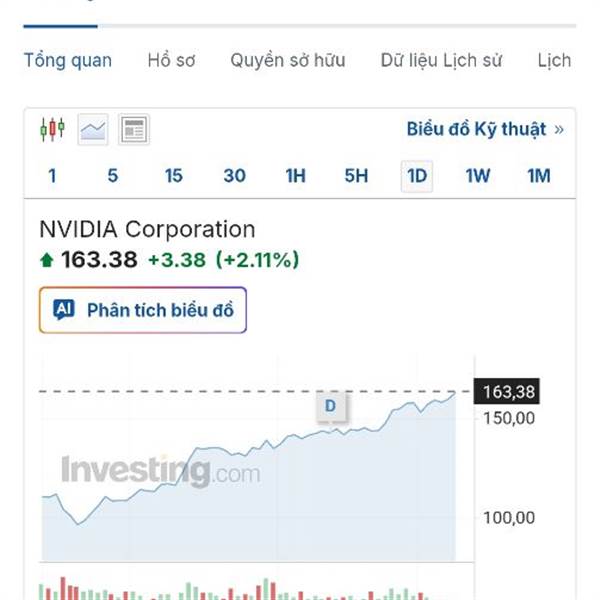Select the 1 minute timeframe
This screenshot has height=600, width=600.
pos(52,176)
